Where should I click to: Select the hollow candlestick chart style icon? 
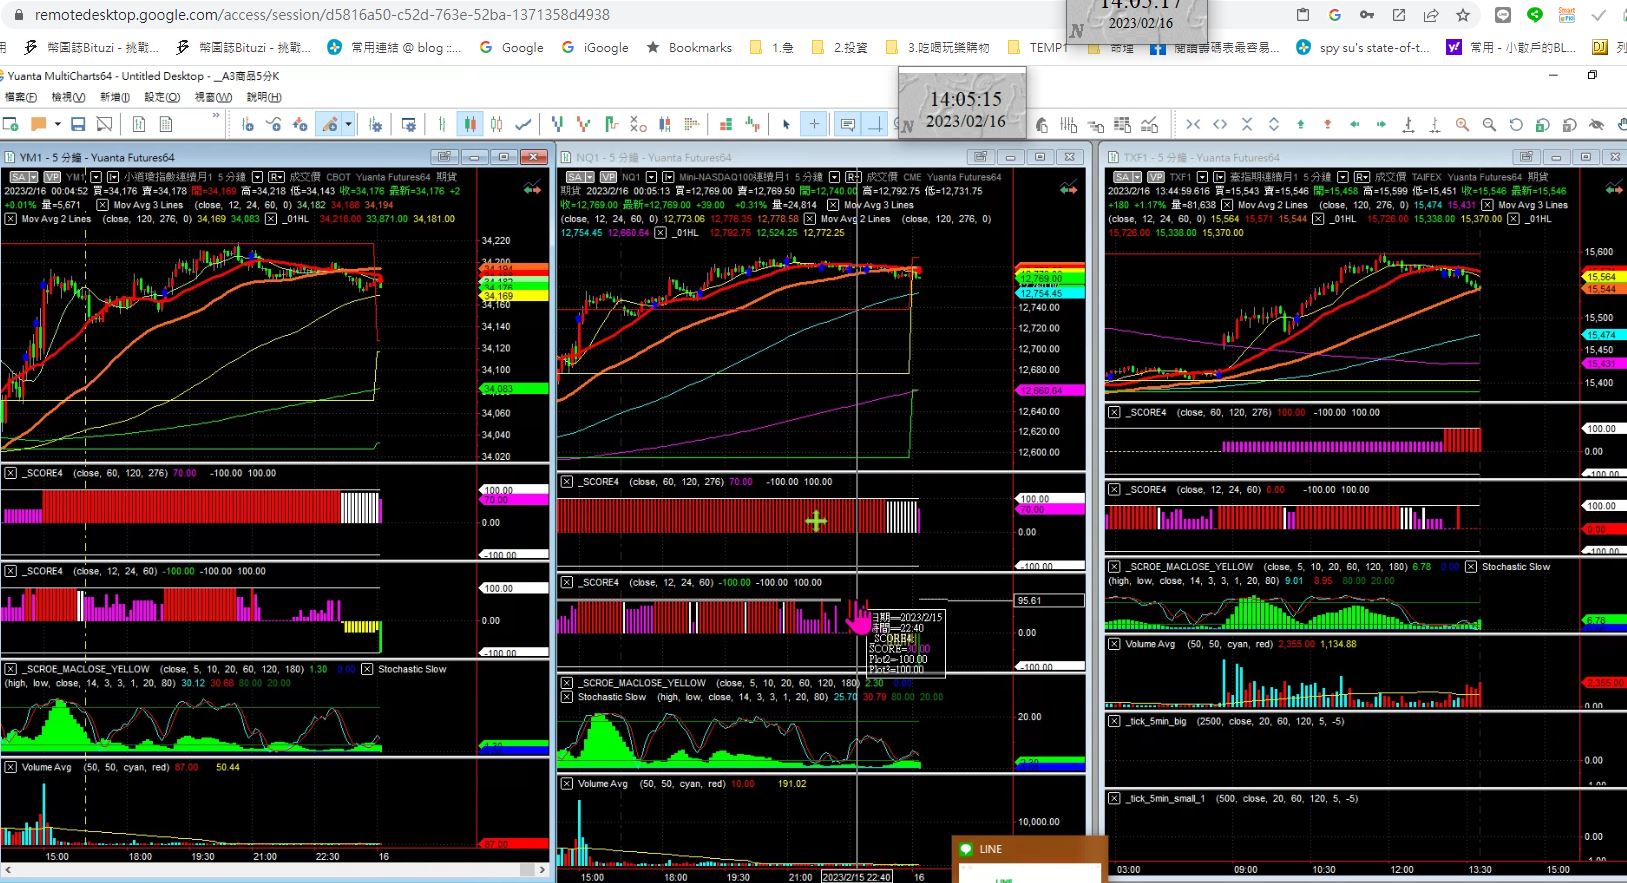tap(496, 124)
